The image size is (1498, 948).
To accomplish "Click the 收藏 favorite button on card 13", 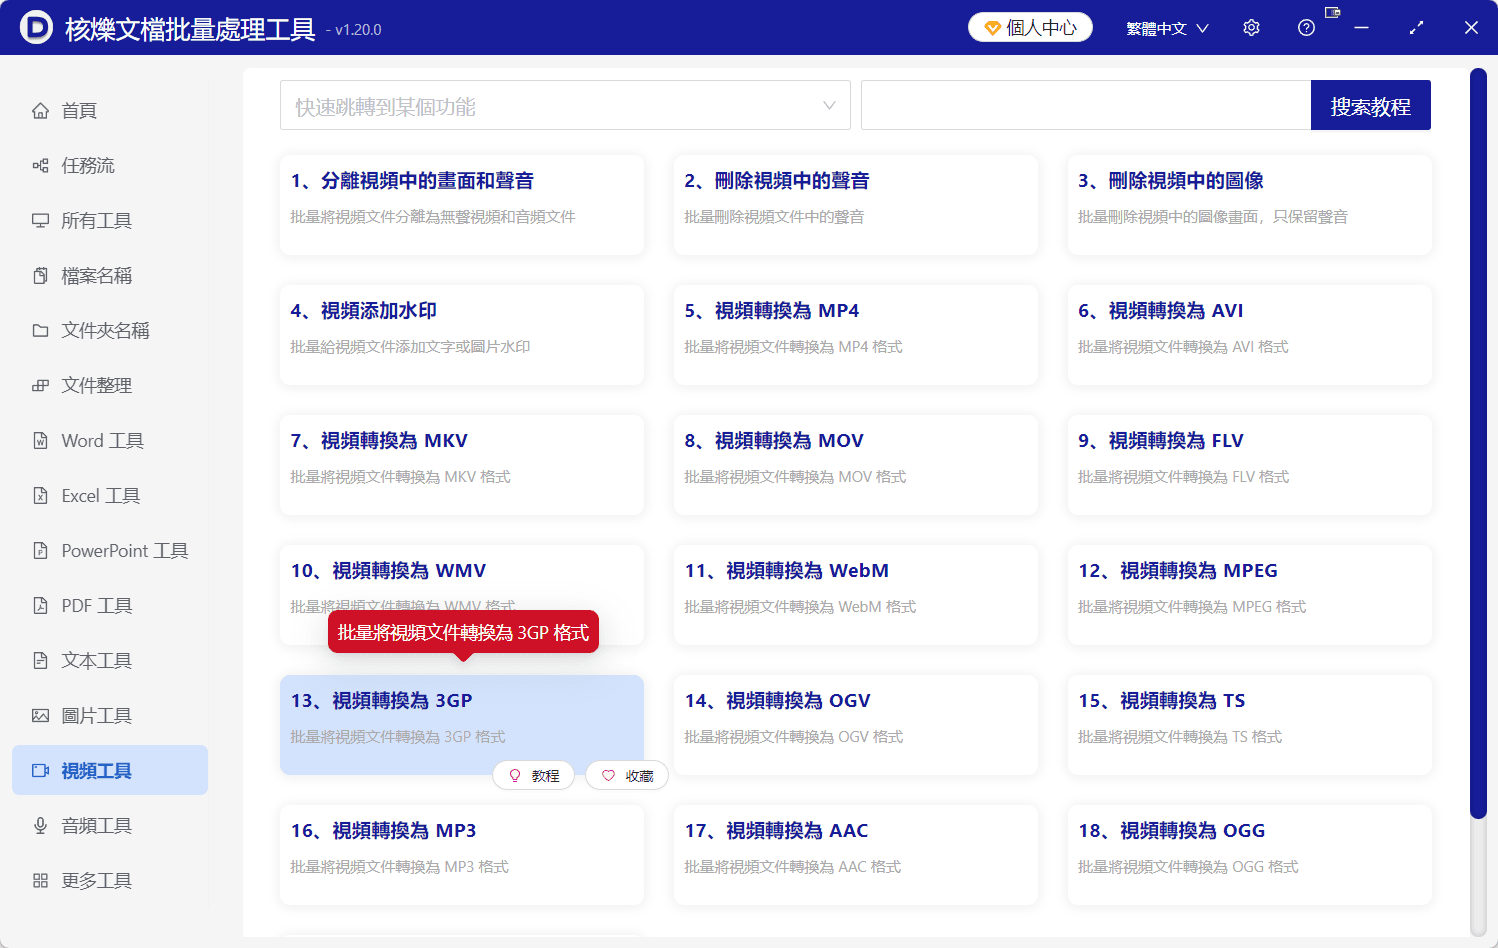I will [627, 775].
